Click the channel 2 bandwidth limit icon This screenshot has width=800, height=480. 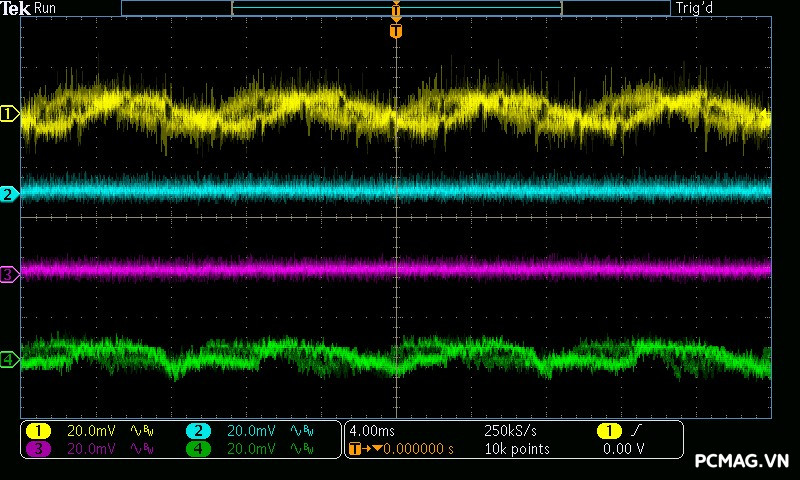(300, 431)
